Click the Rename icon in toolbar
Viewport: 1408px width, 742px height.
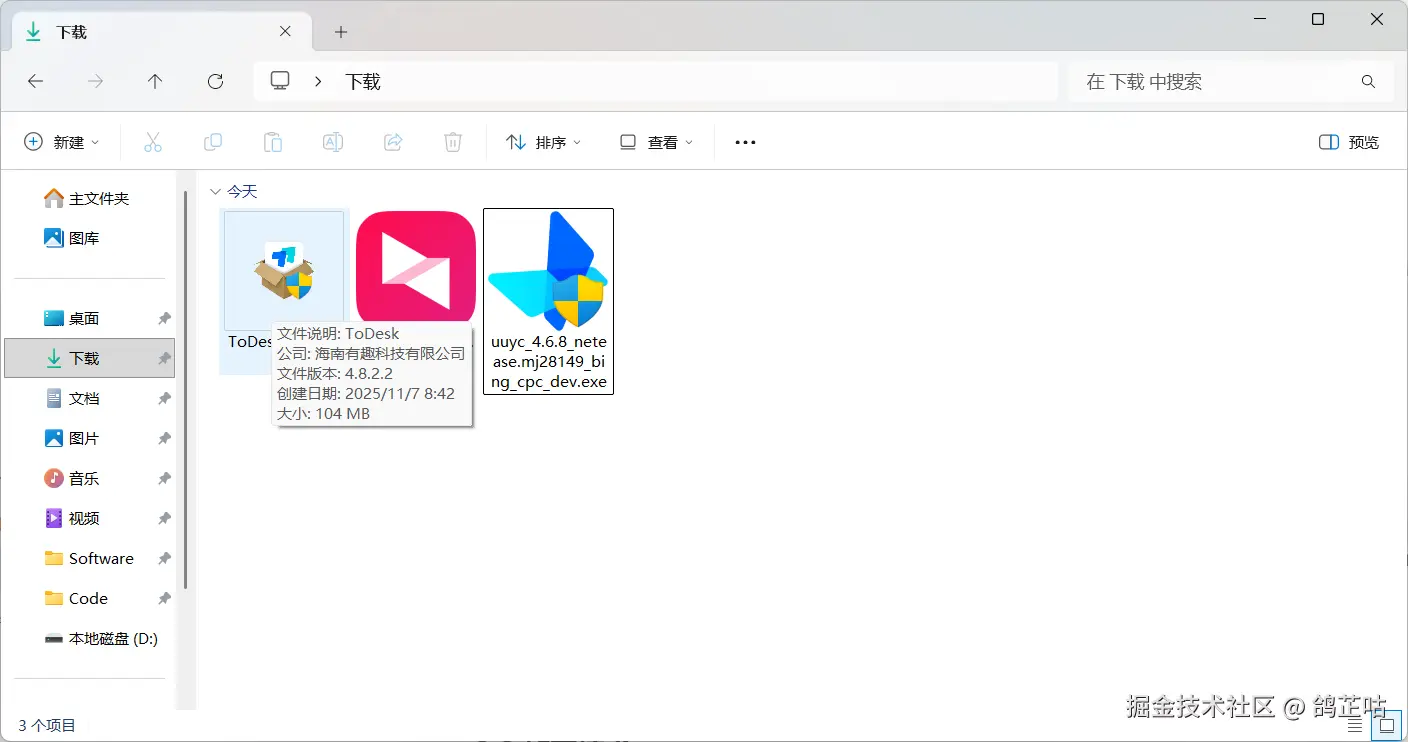click(333, 143)
